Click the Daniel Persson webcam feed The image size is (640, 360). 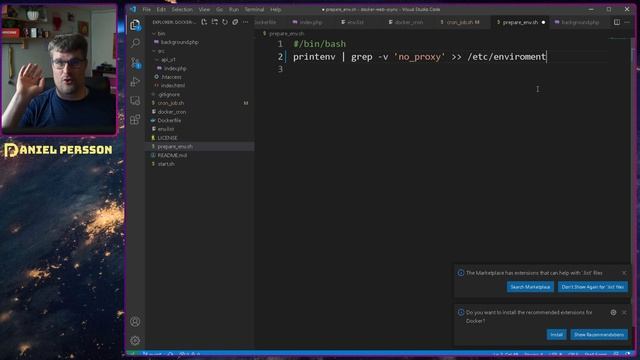pos(59,69)
